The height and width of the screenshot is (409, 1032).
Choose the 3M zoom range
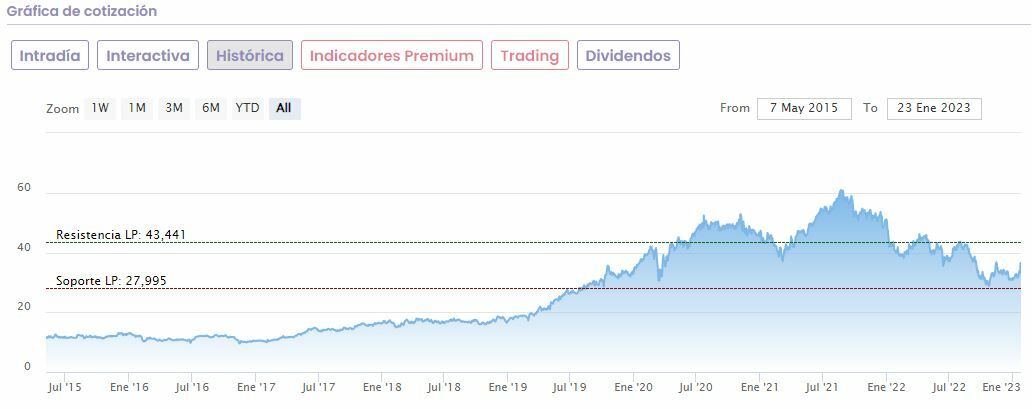click(x=174, y=108)
